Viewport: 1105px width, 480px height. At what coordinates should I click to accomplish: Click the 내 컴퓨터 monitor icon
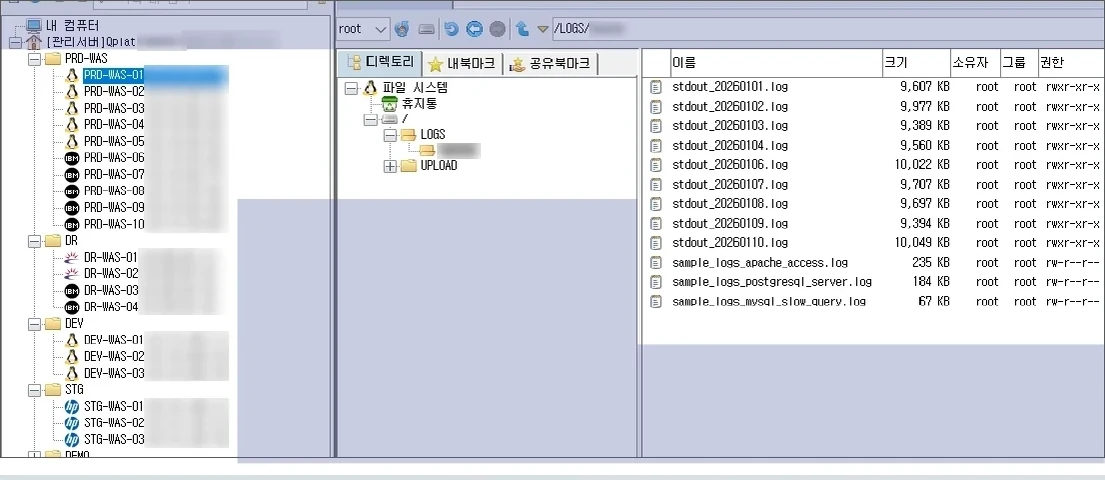(x=34, y=25)
